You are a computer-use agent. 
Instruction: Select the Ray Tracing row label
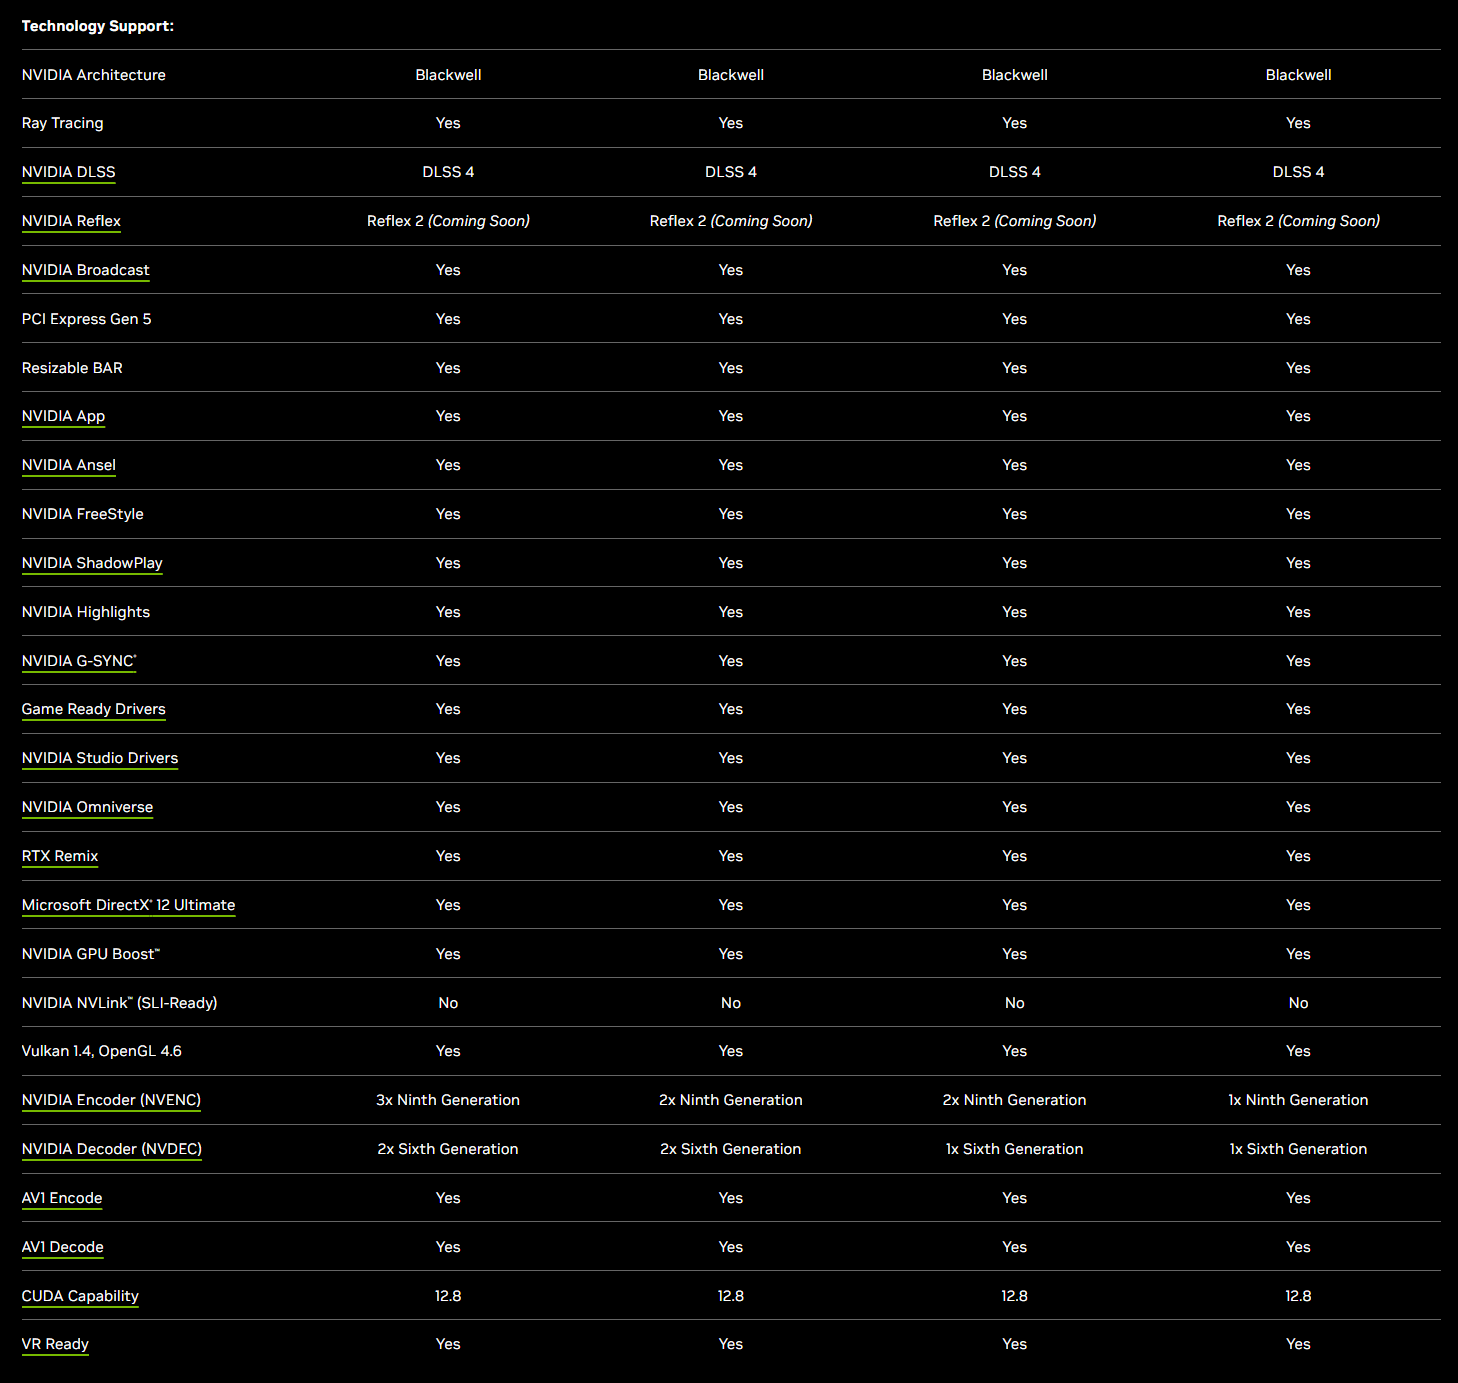pyautogui.click(x=62, y=122)
